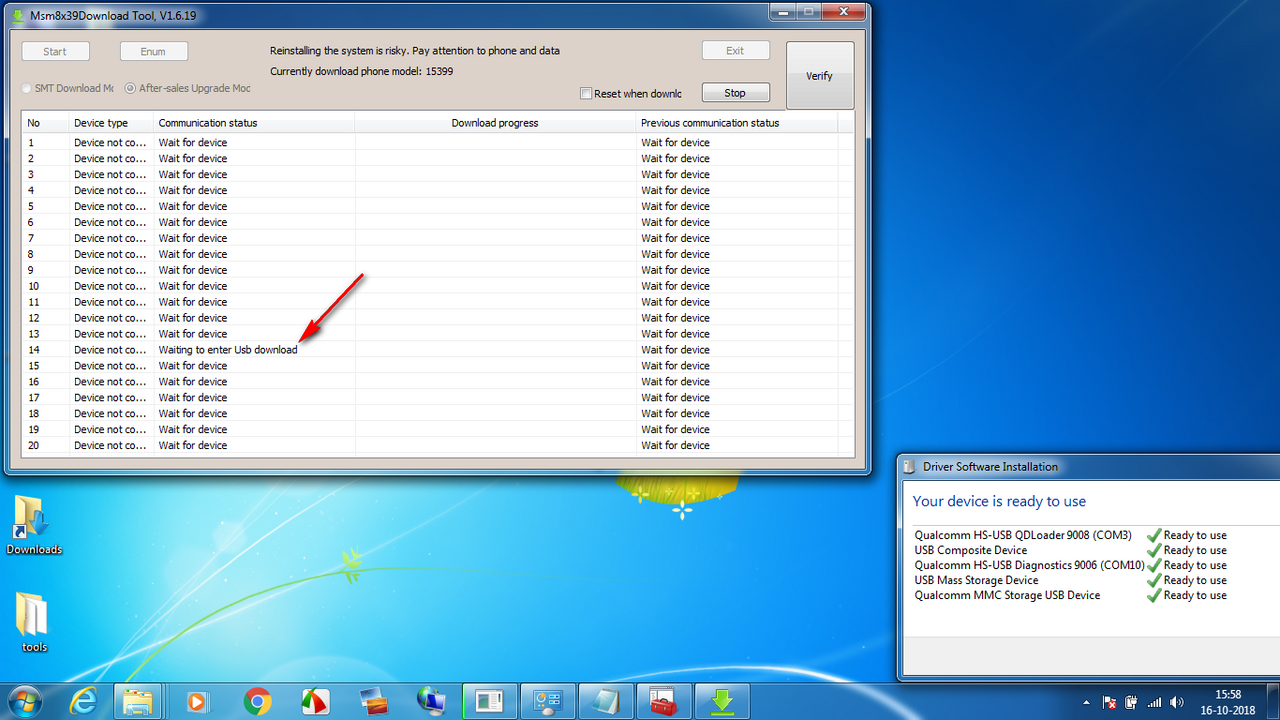Screen dimensions: 1280x720
Task: Select After-sales Upgrade Mode radio button
Action: coord(130,88)
